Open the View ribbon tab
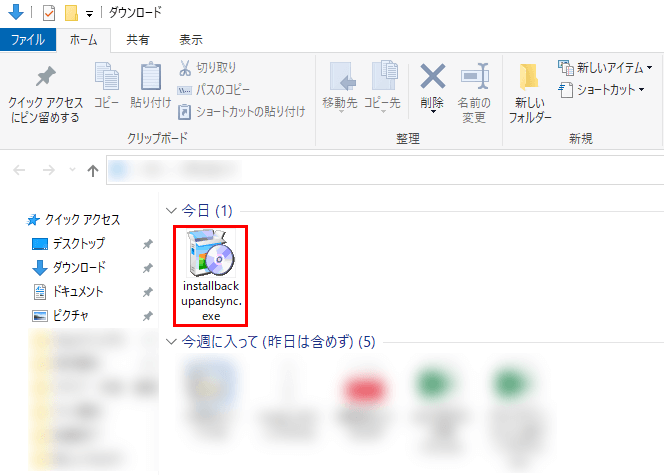The height and width of the screenshot is (475, 664). click(x=190, y=40)
